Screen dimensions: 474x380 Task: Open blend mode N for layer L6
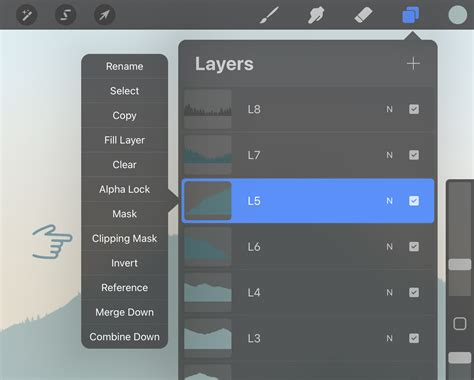(389, 247)
